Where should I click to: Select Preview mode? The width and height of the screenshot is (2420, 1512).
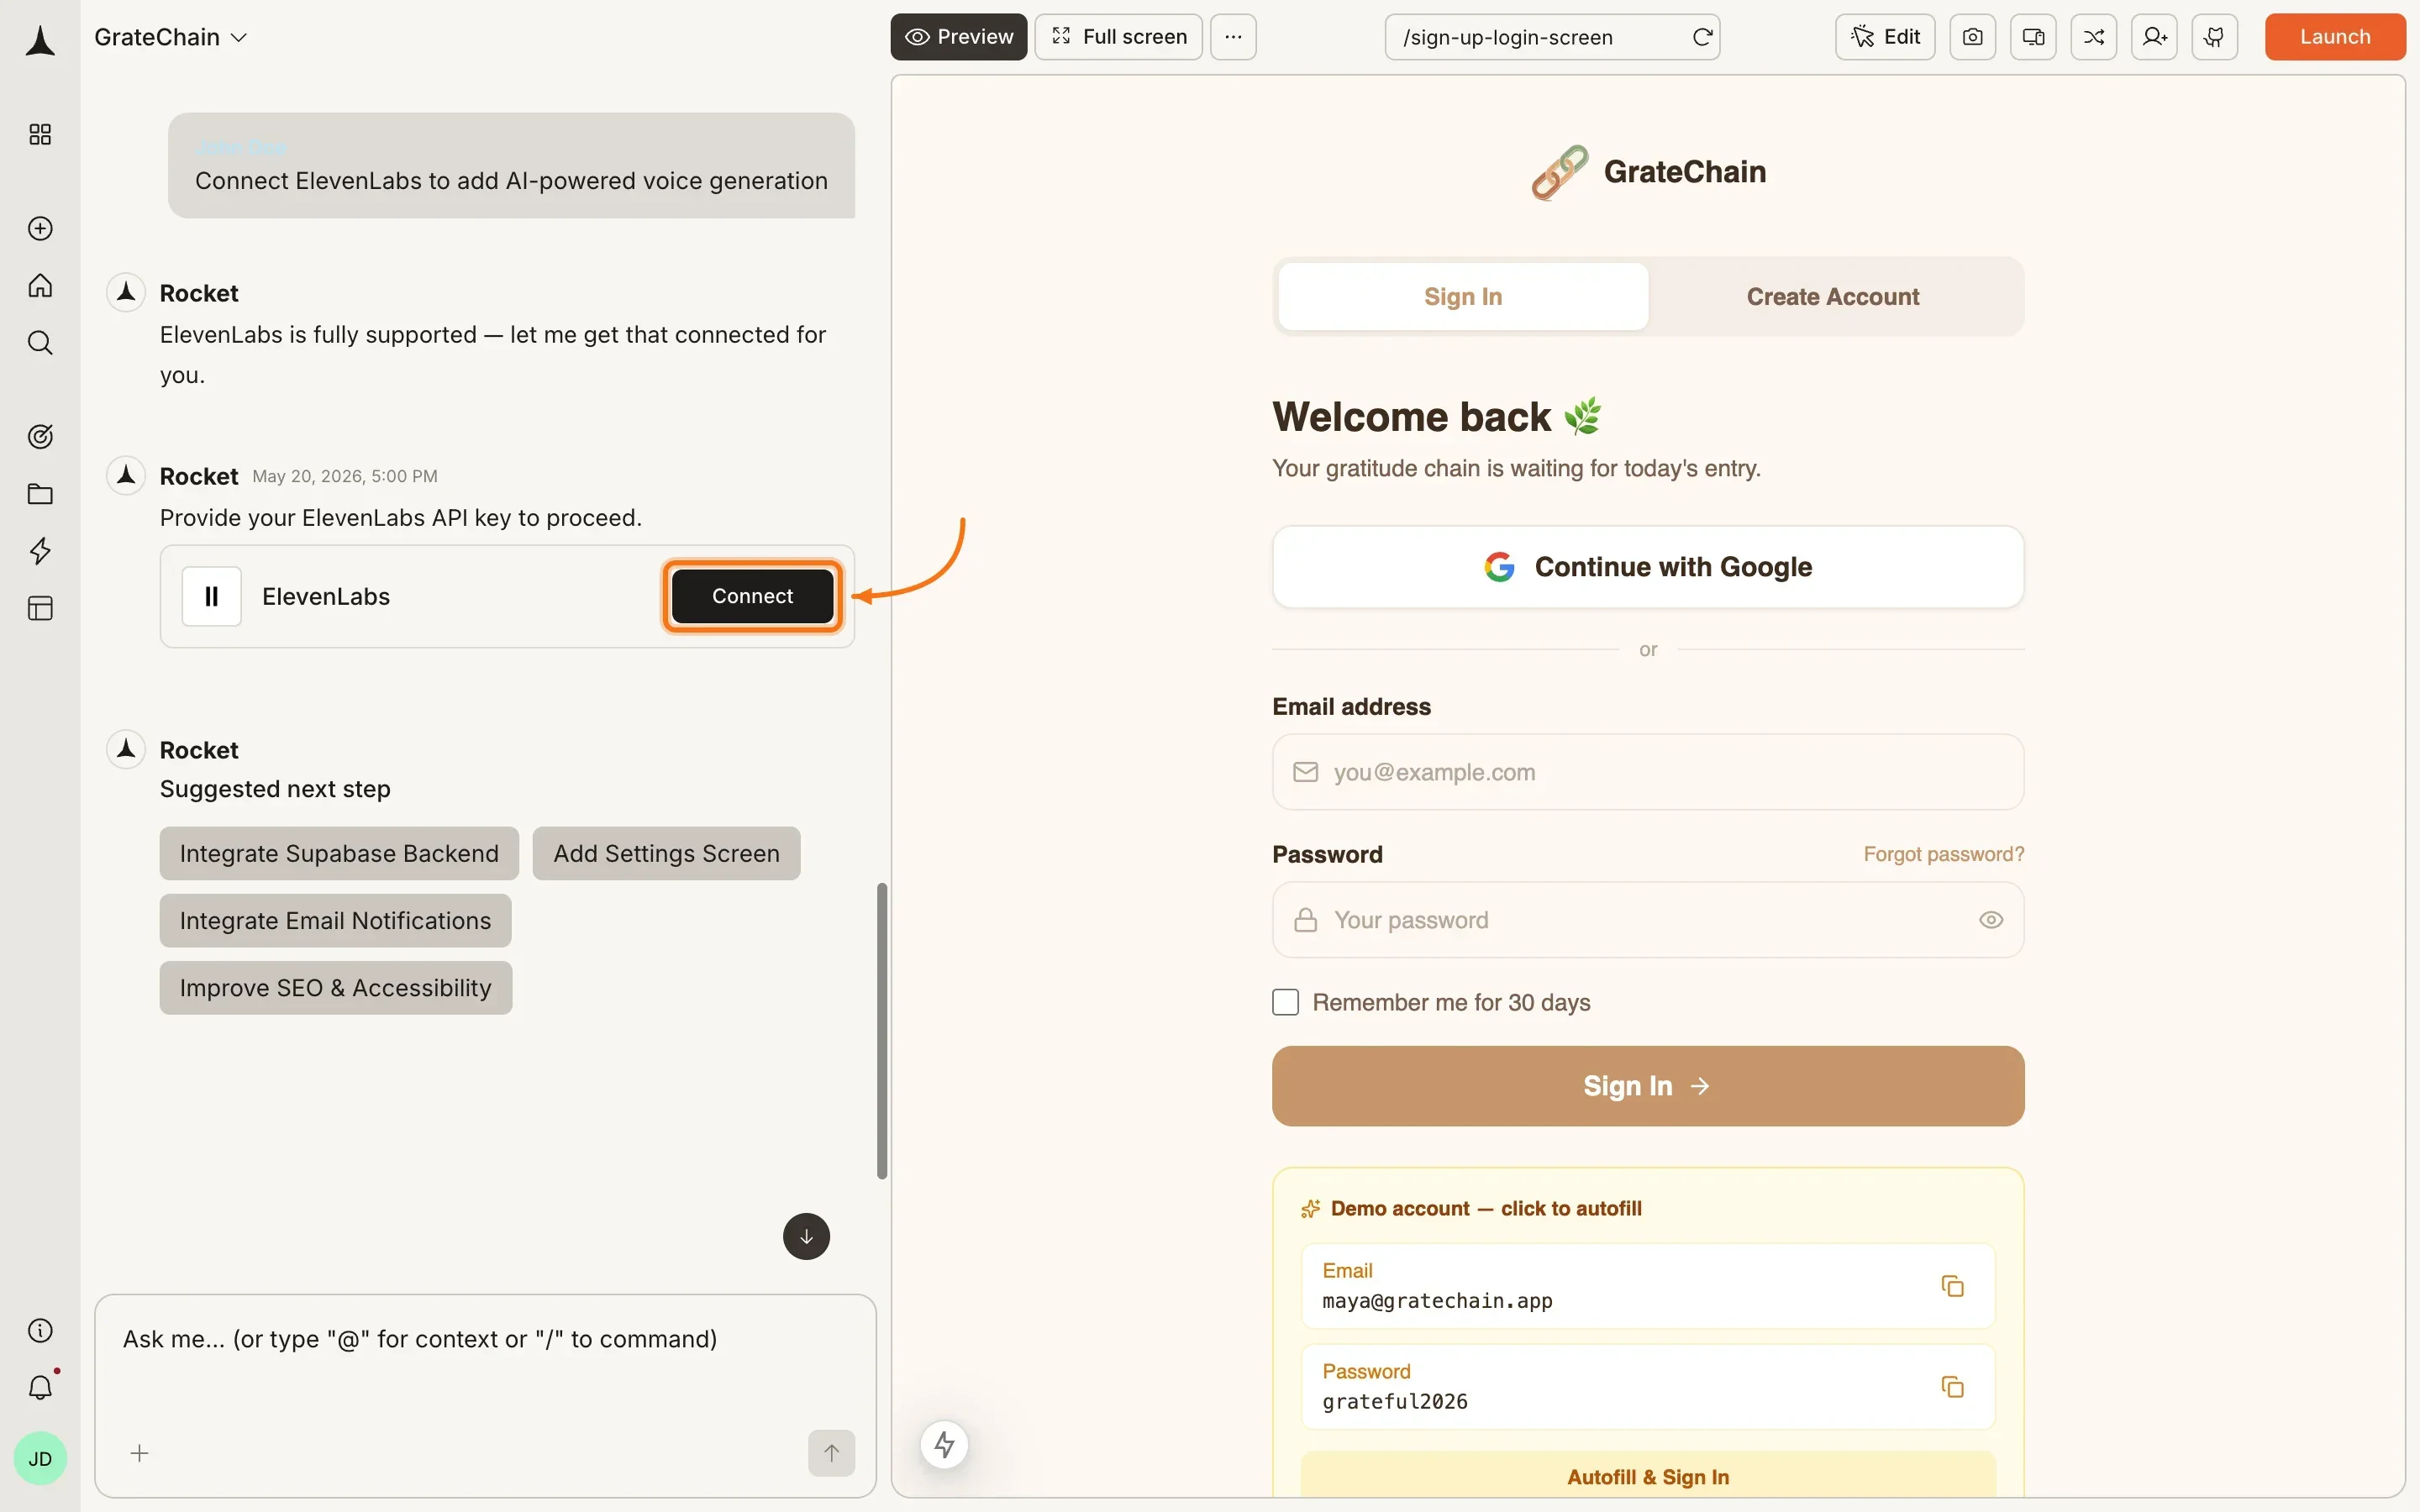coord(958,37)
